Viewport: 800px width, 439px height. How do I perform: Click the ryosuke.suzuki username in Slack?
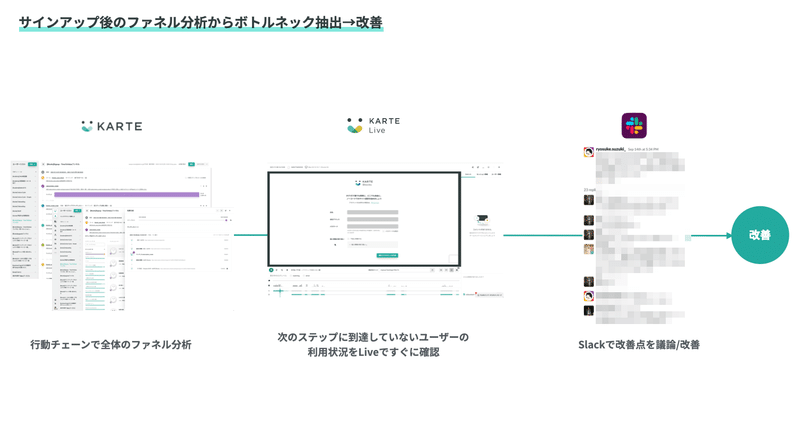610,149
